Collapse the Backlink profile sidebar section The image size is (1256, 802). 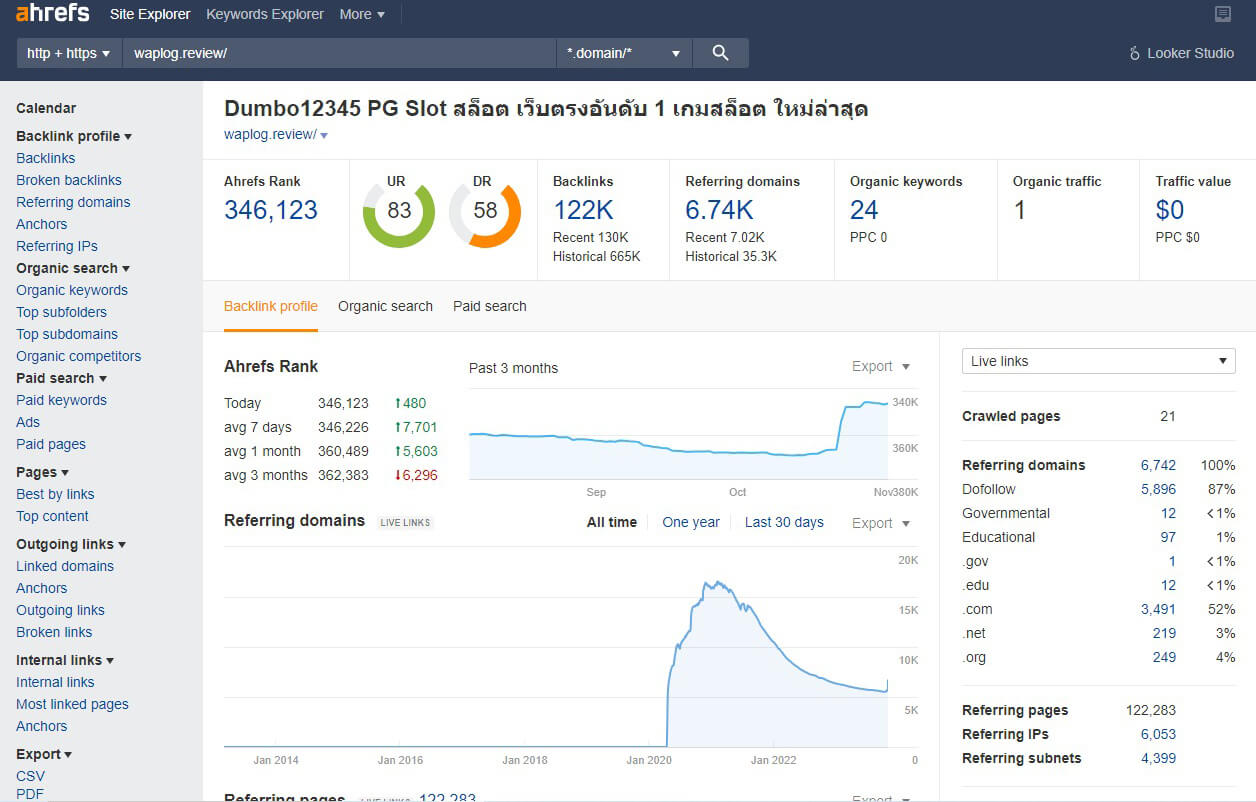click(x=74, y=136)
